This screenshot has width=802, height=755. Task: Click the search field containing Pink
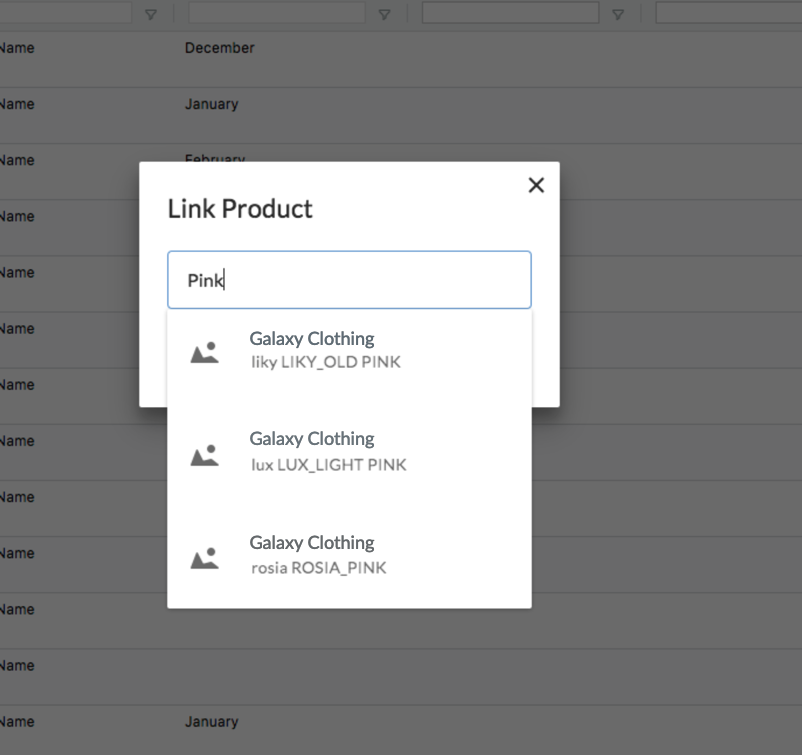(x=349, y=280)
